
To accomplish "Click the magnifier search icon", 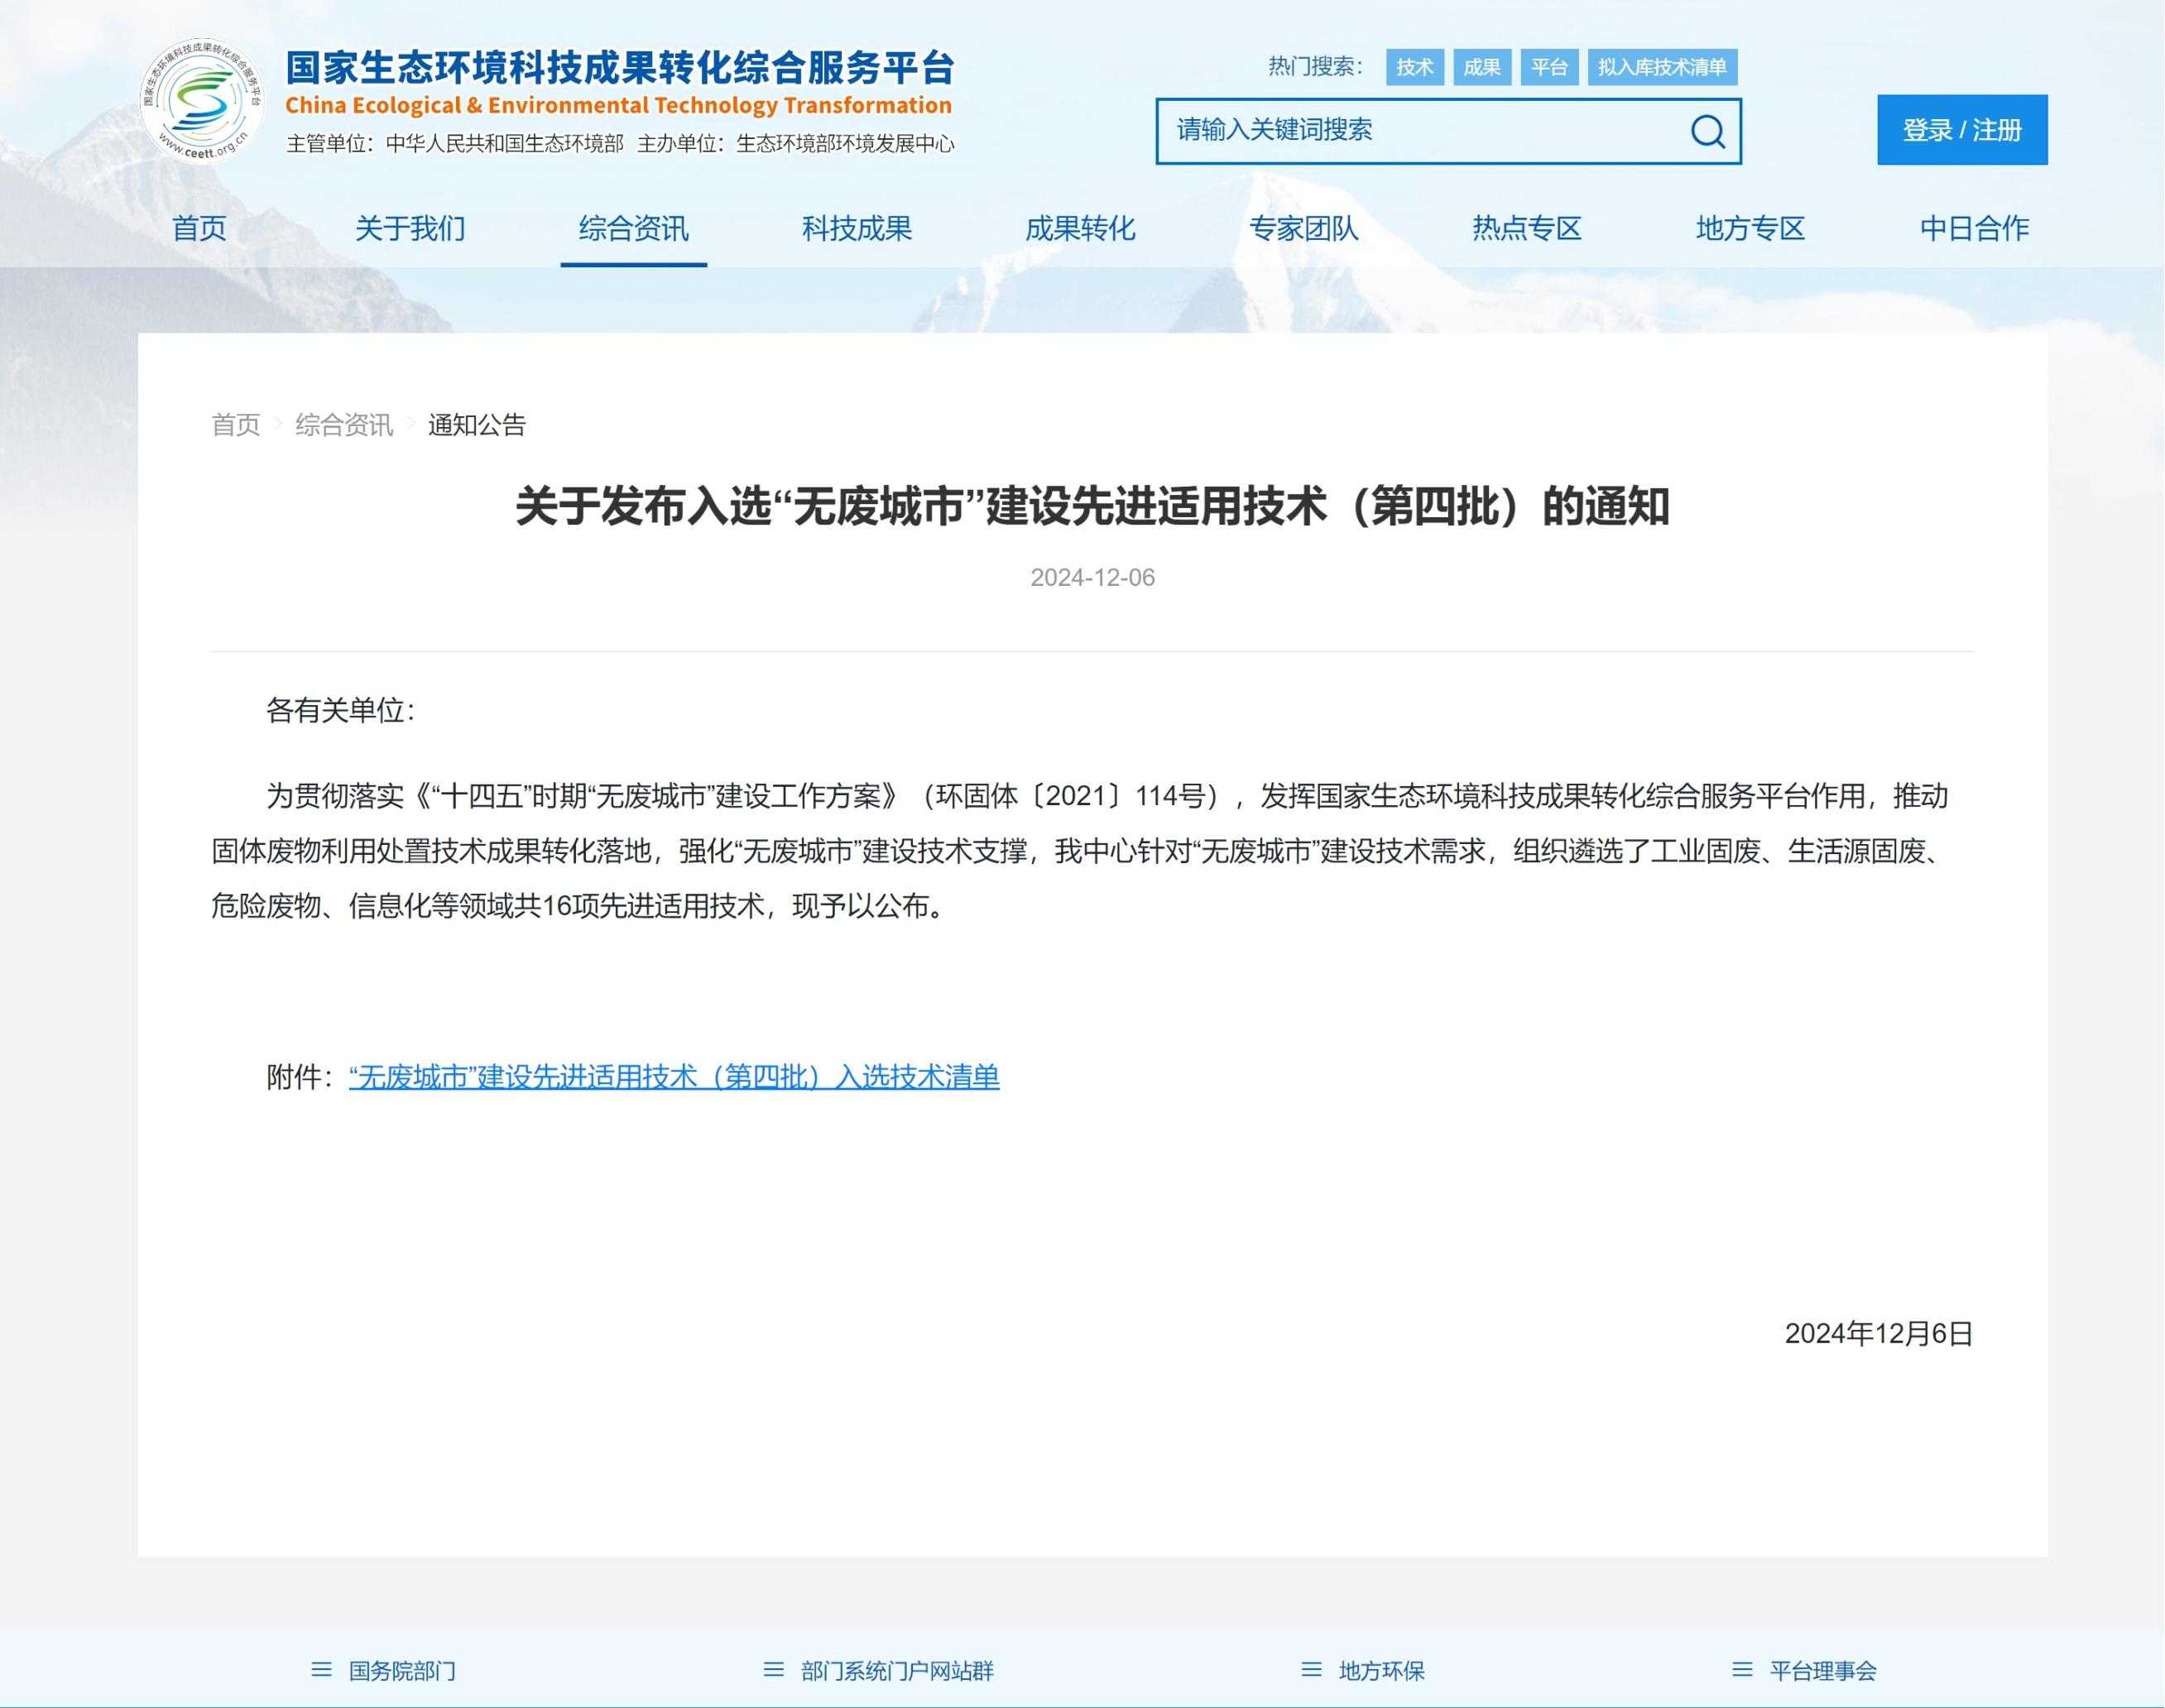I will click(1707, 131).
